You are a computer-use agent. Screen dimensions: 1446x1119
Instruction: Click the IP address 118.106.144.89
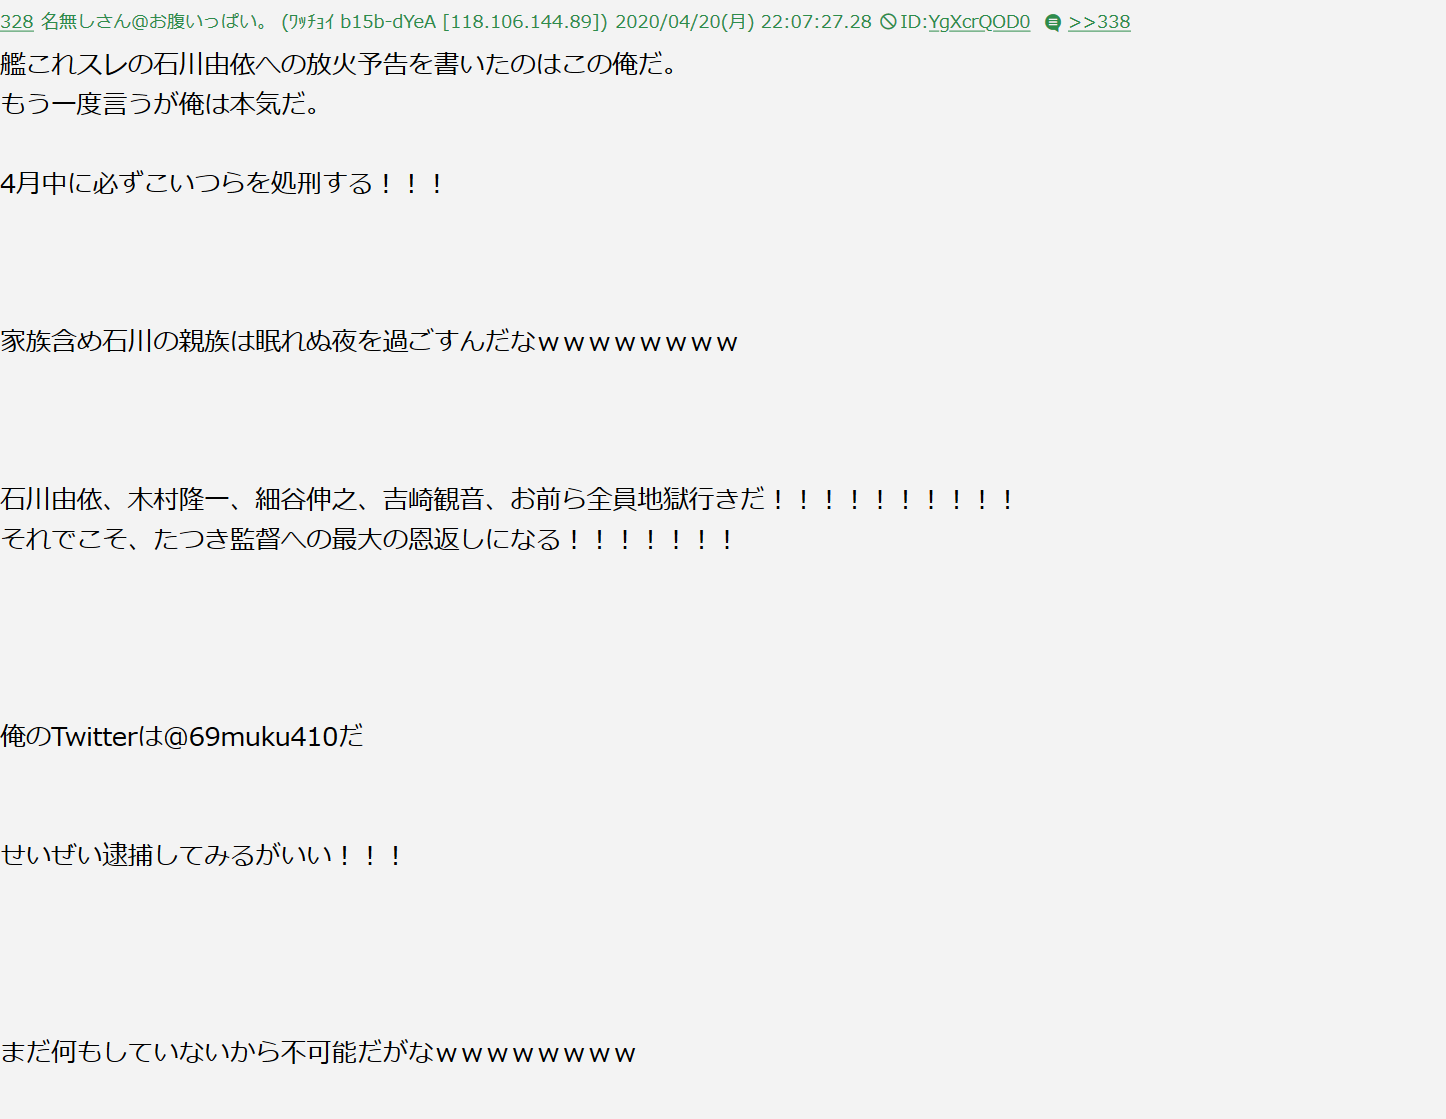[x=524, y=22]
